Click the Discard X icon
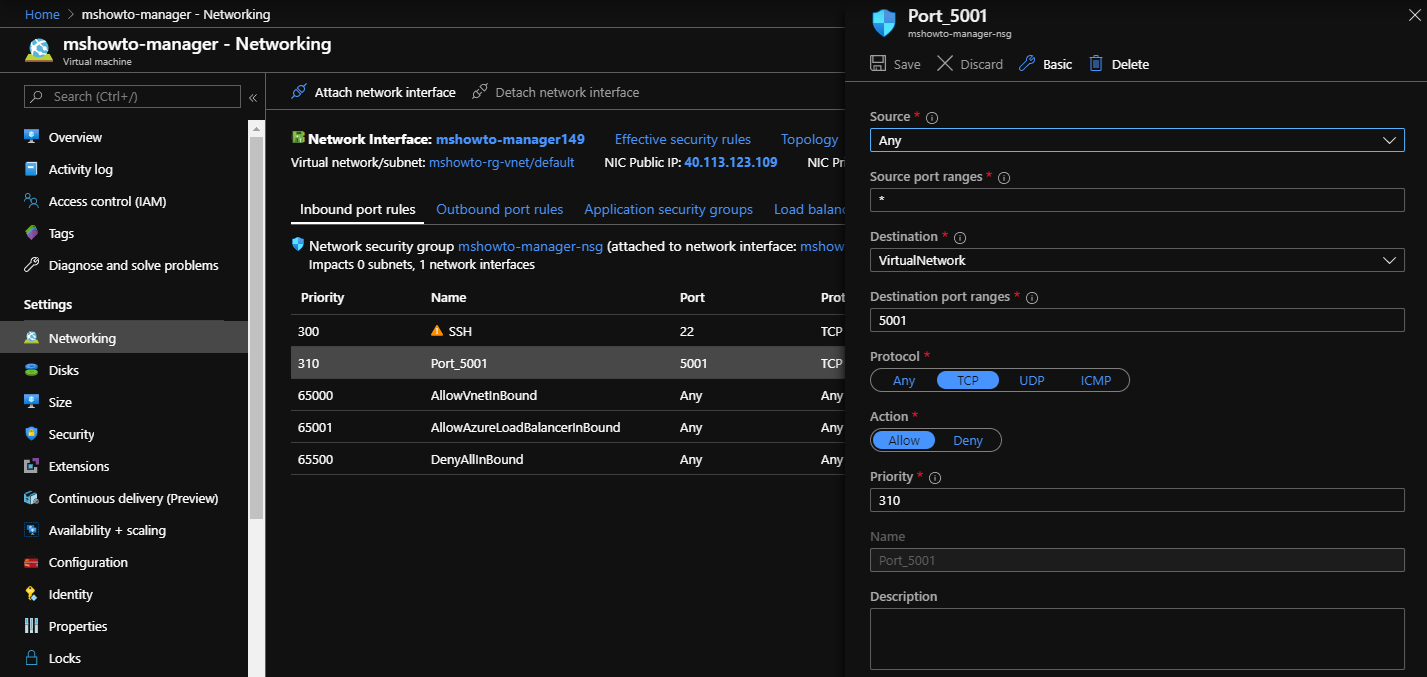The image size is (1427, 677). tap(945, 64)
